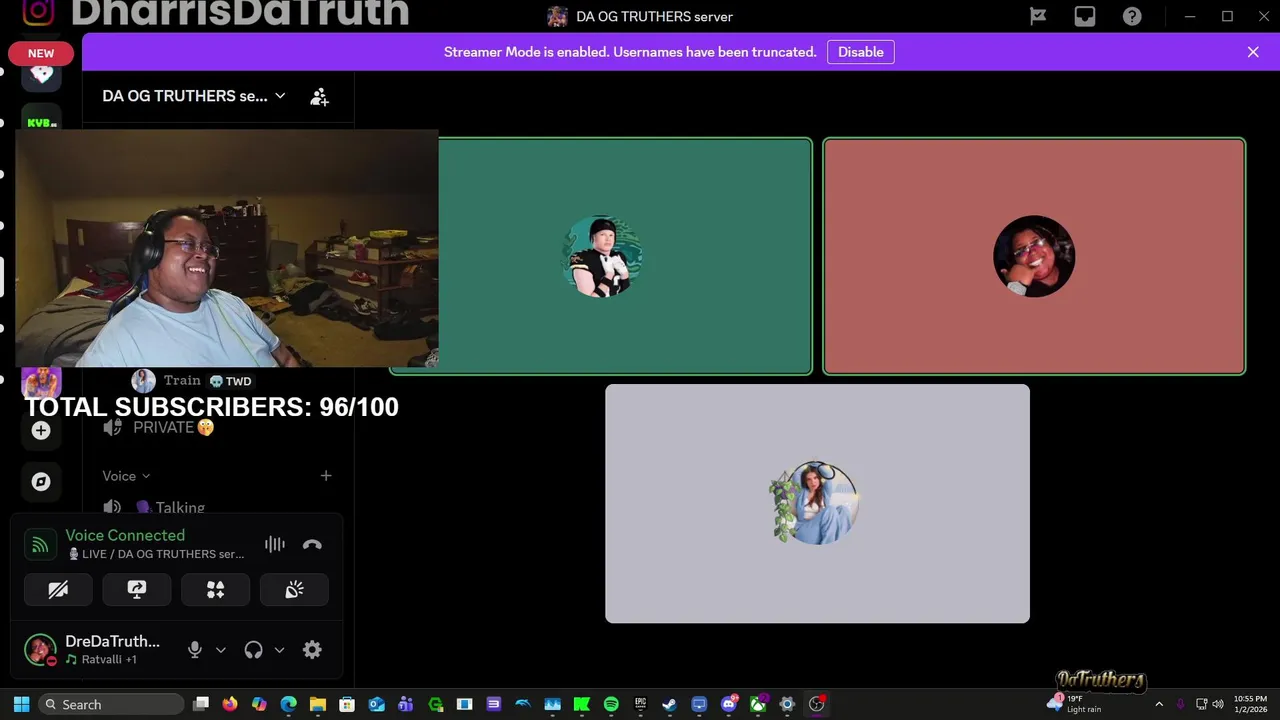Screen dimensions: 1280x720
Task: Disable Streamer Mode via the Disable button
Action: click(x=860, y=52)
